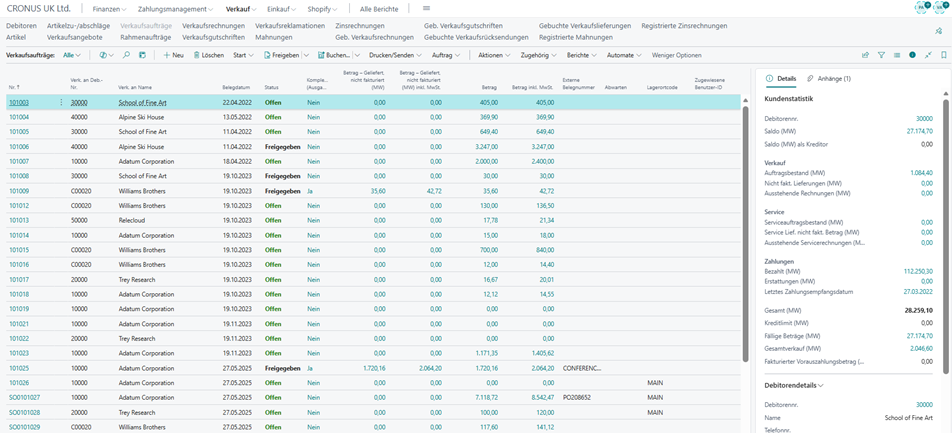The width and height of the screenshot is (952, 433).
Task: Click the Neu plus button
Action: click(x=174, y=55)
